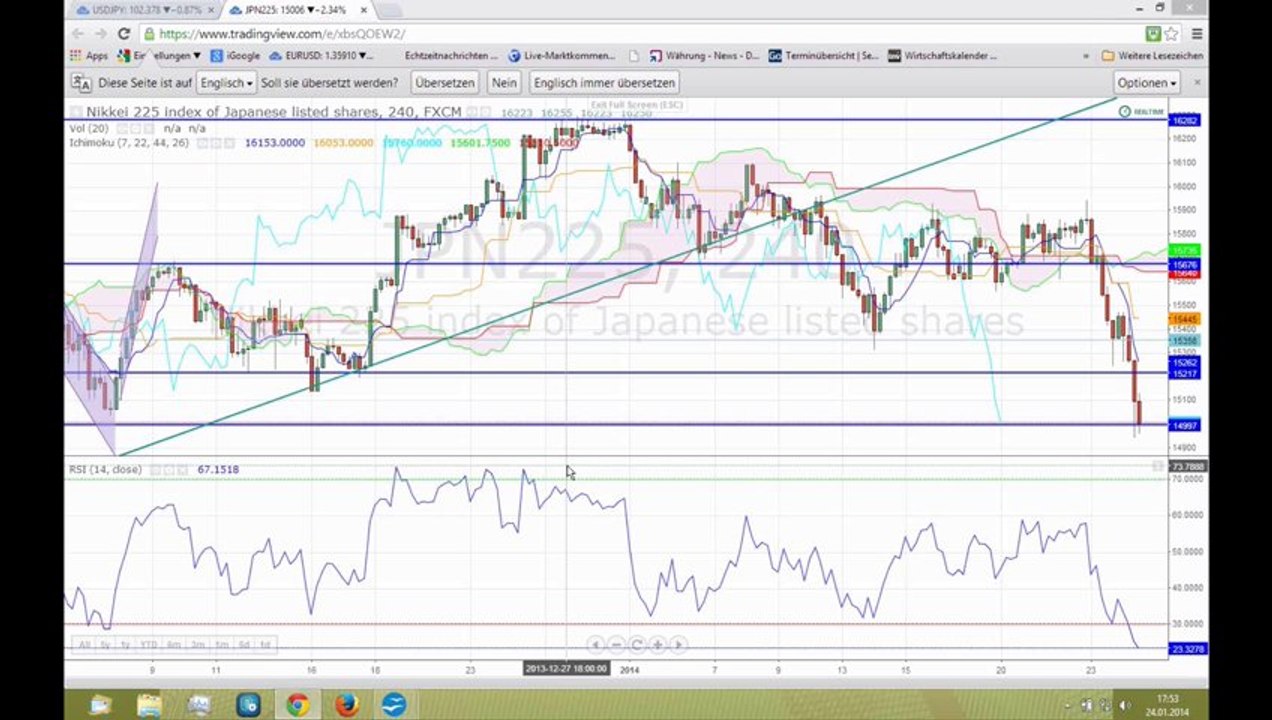Select the YTD time range

149,645
